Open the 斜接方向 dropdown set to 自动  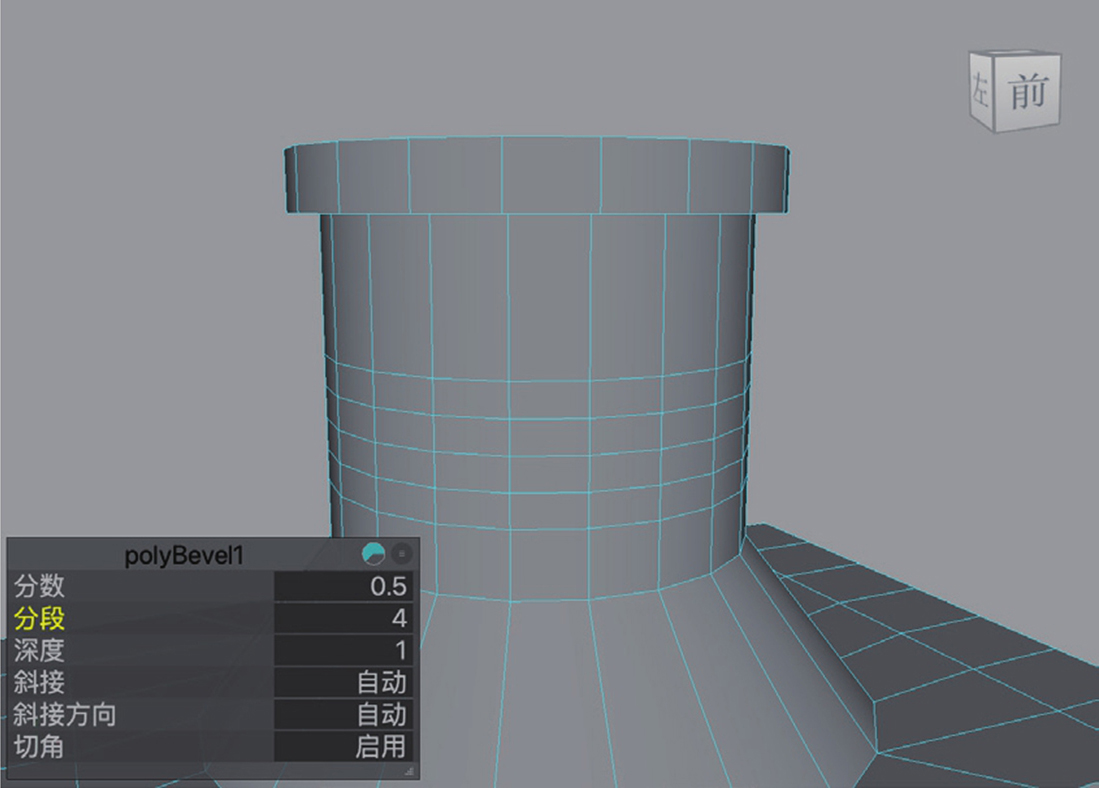point(343,714)
